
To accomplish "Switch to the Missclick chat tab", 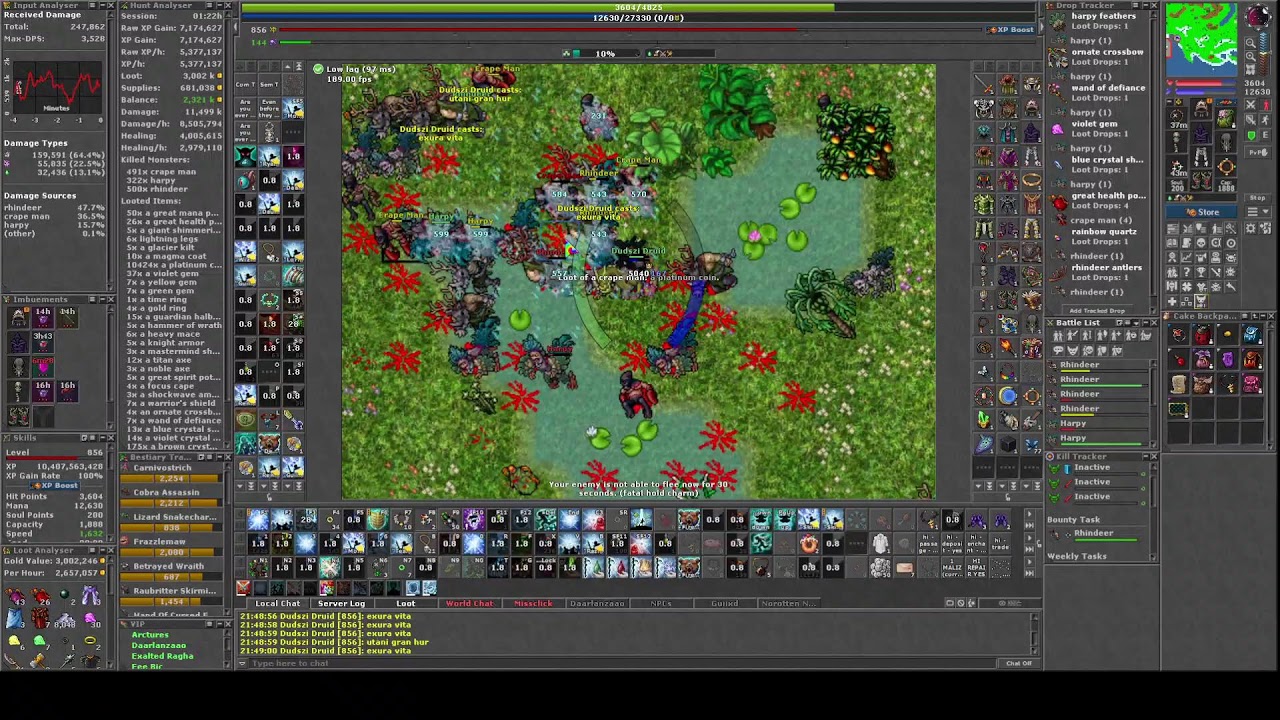I will [x=533, y=603].
